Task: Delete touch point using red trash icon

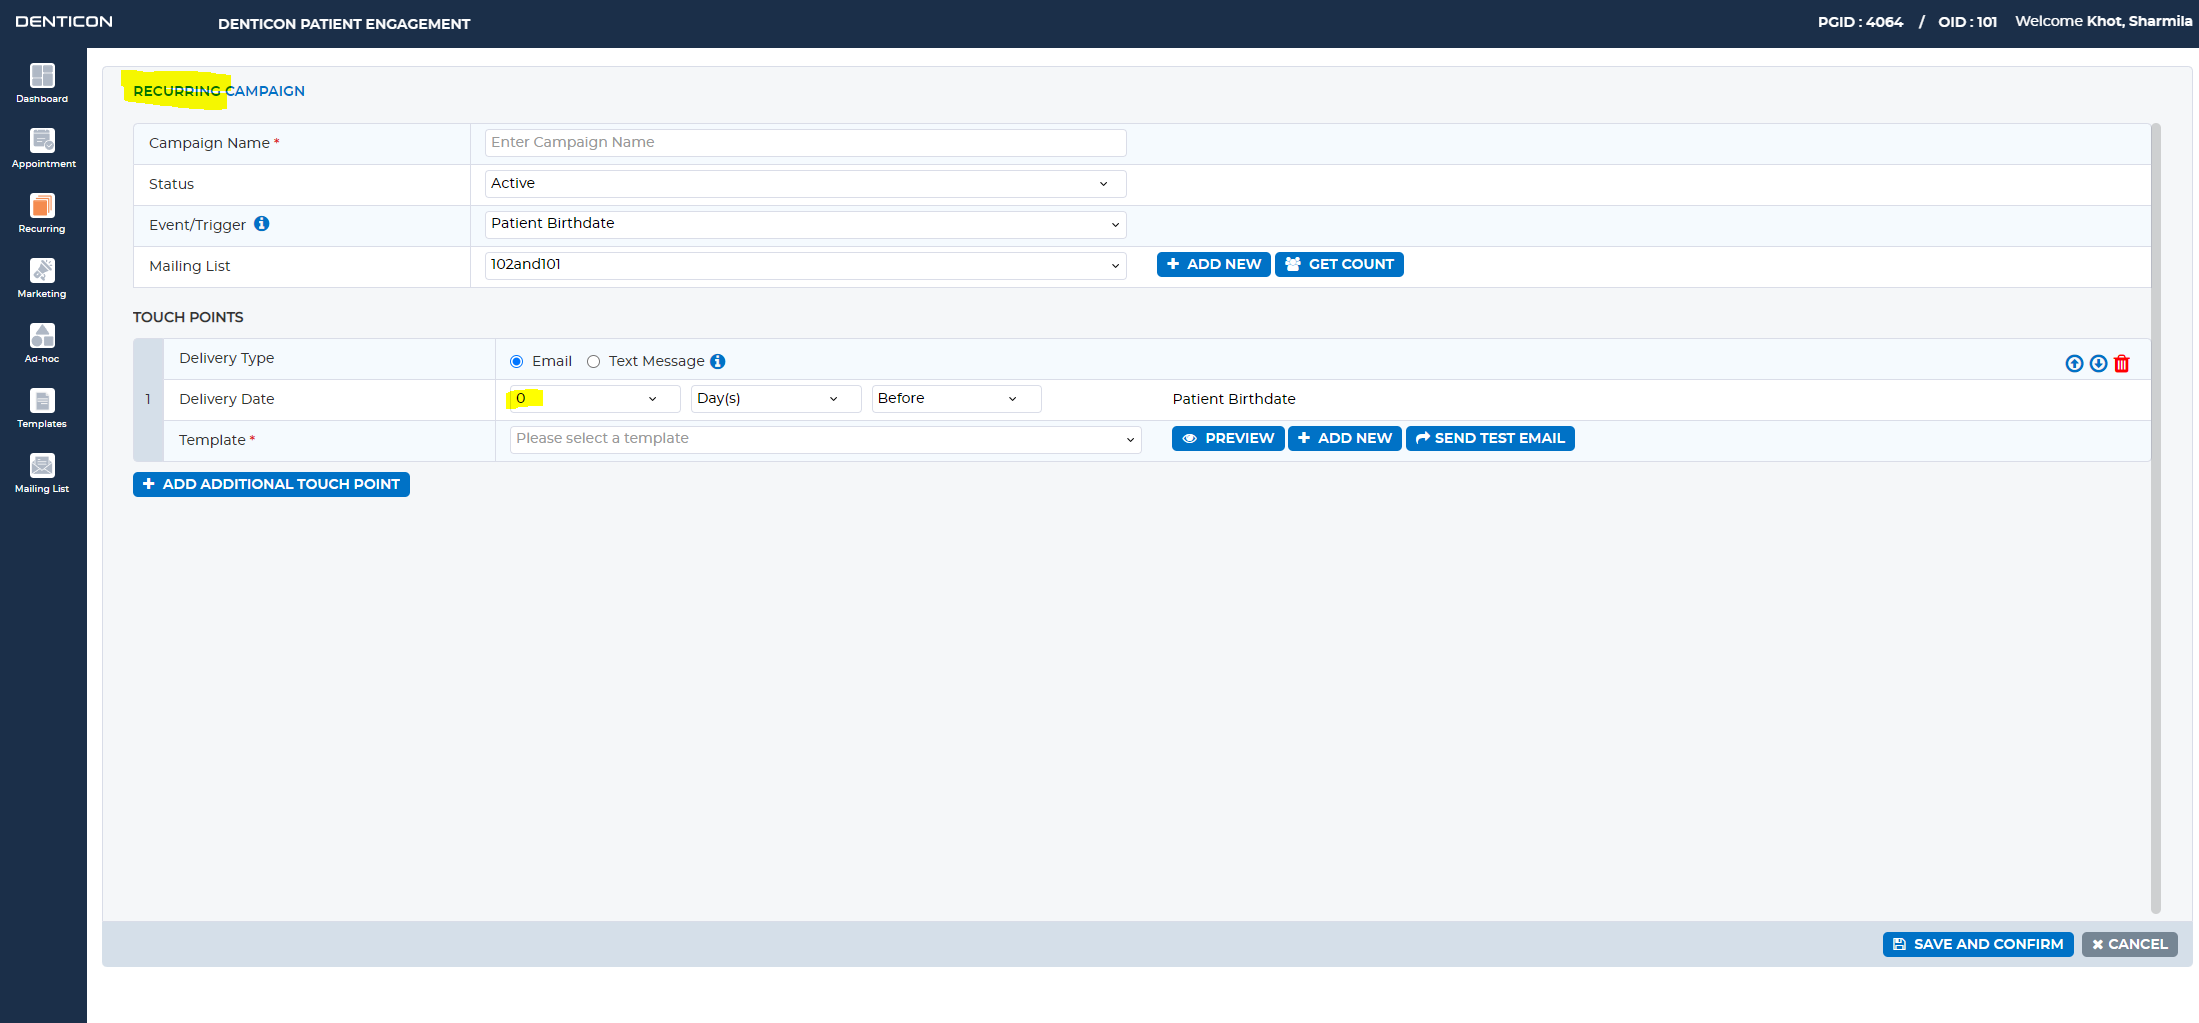Action: click(x=2121, y=363)
